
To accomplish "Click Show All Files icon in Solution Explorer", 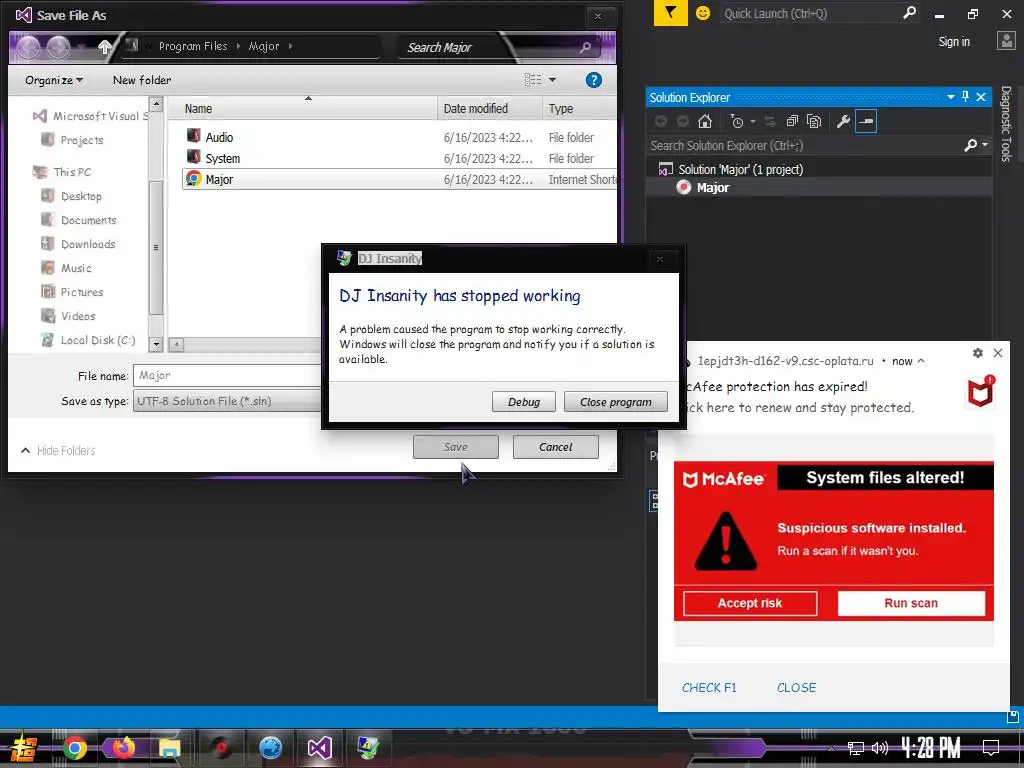I will [x=814, y=121].
